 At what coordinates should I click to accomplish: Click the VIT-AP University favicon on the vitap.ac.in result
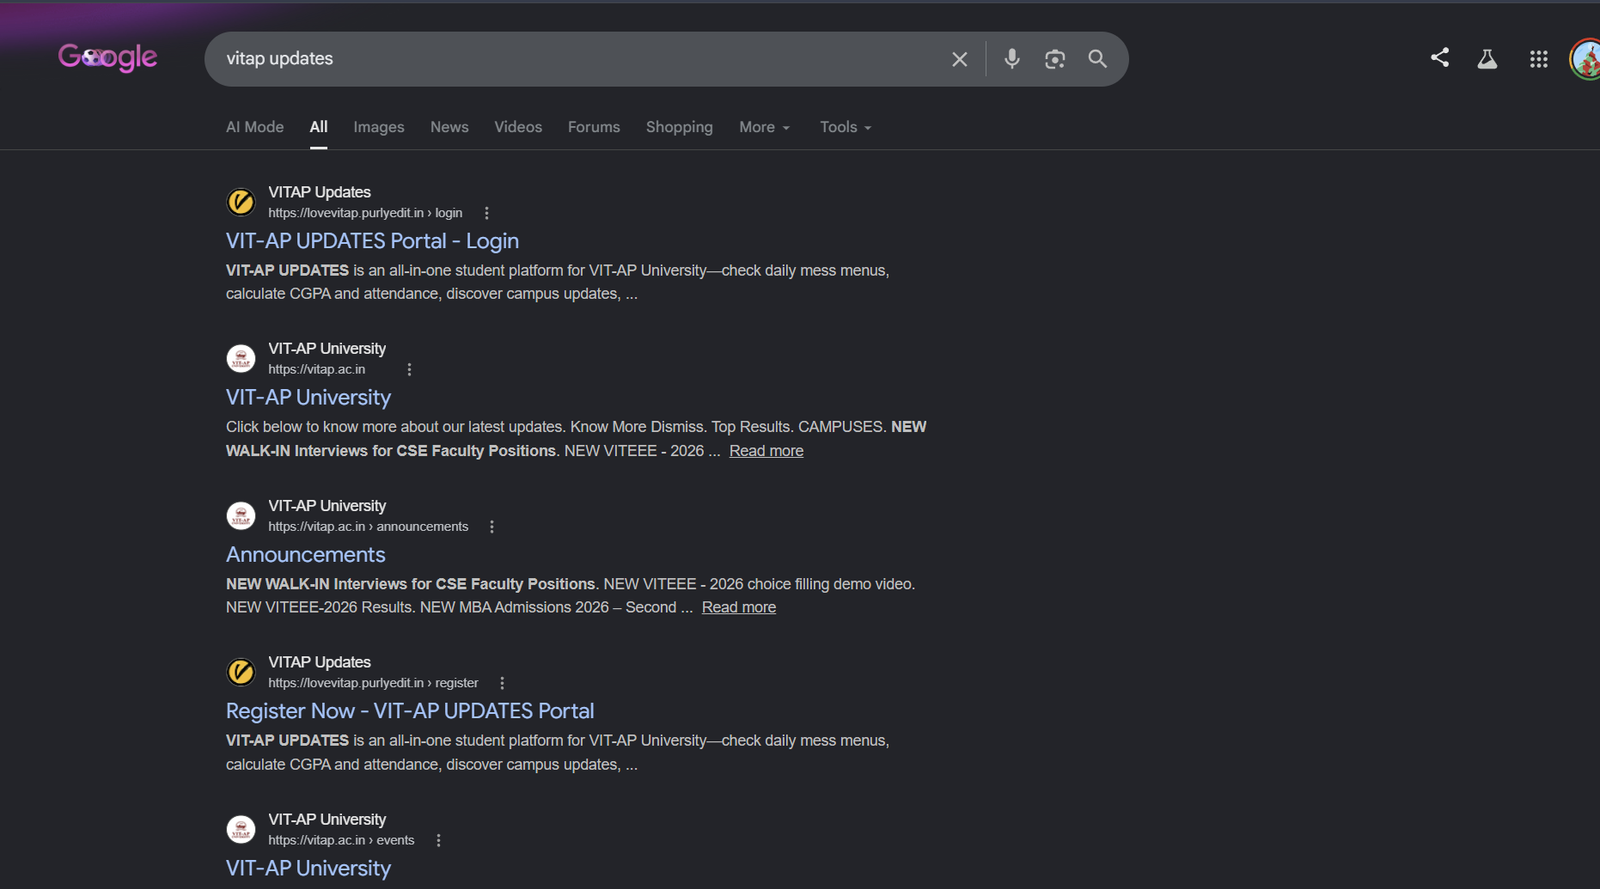point(241,358)
